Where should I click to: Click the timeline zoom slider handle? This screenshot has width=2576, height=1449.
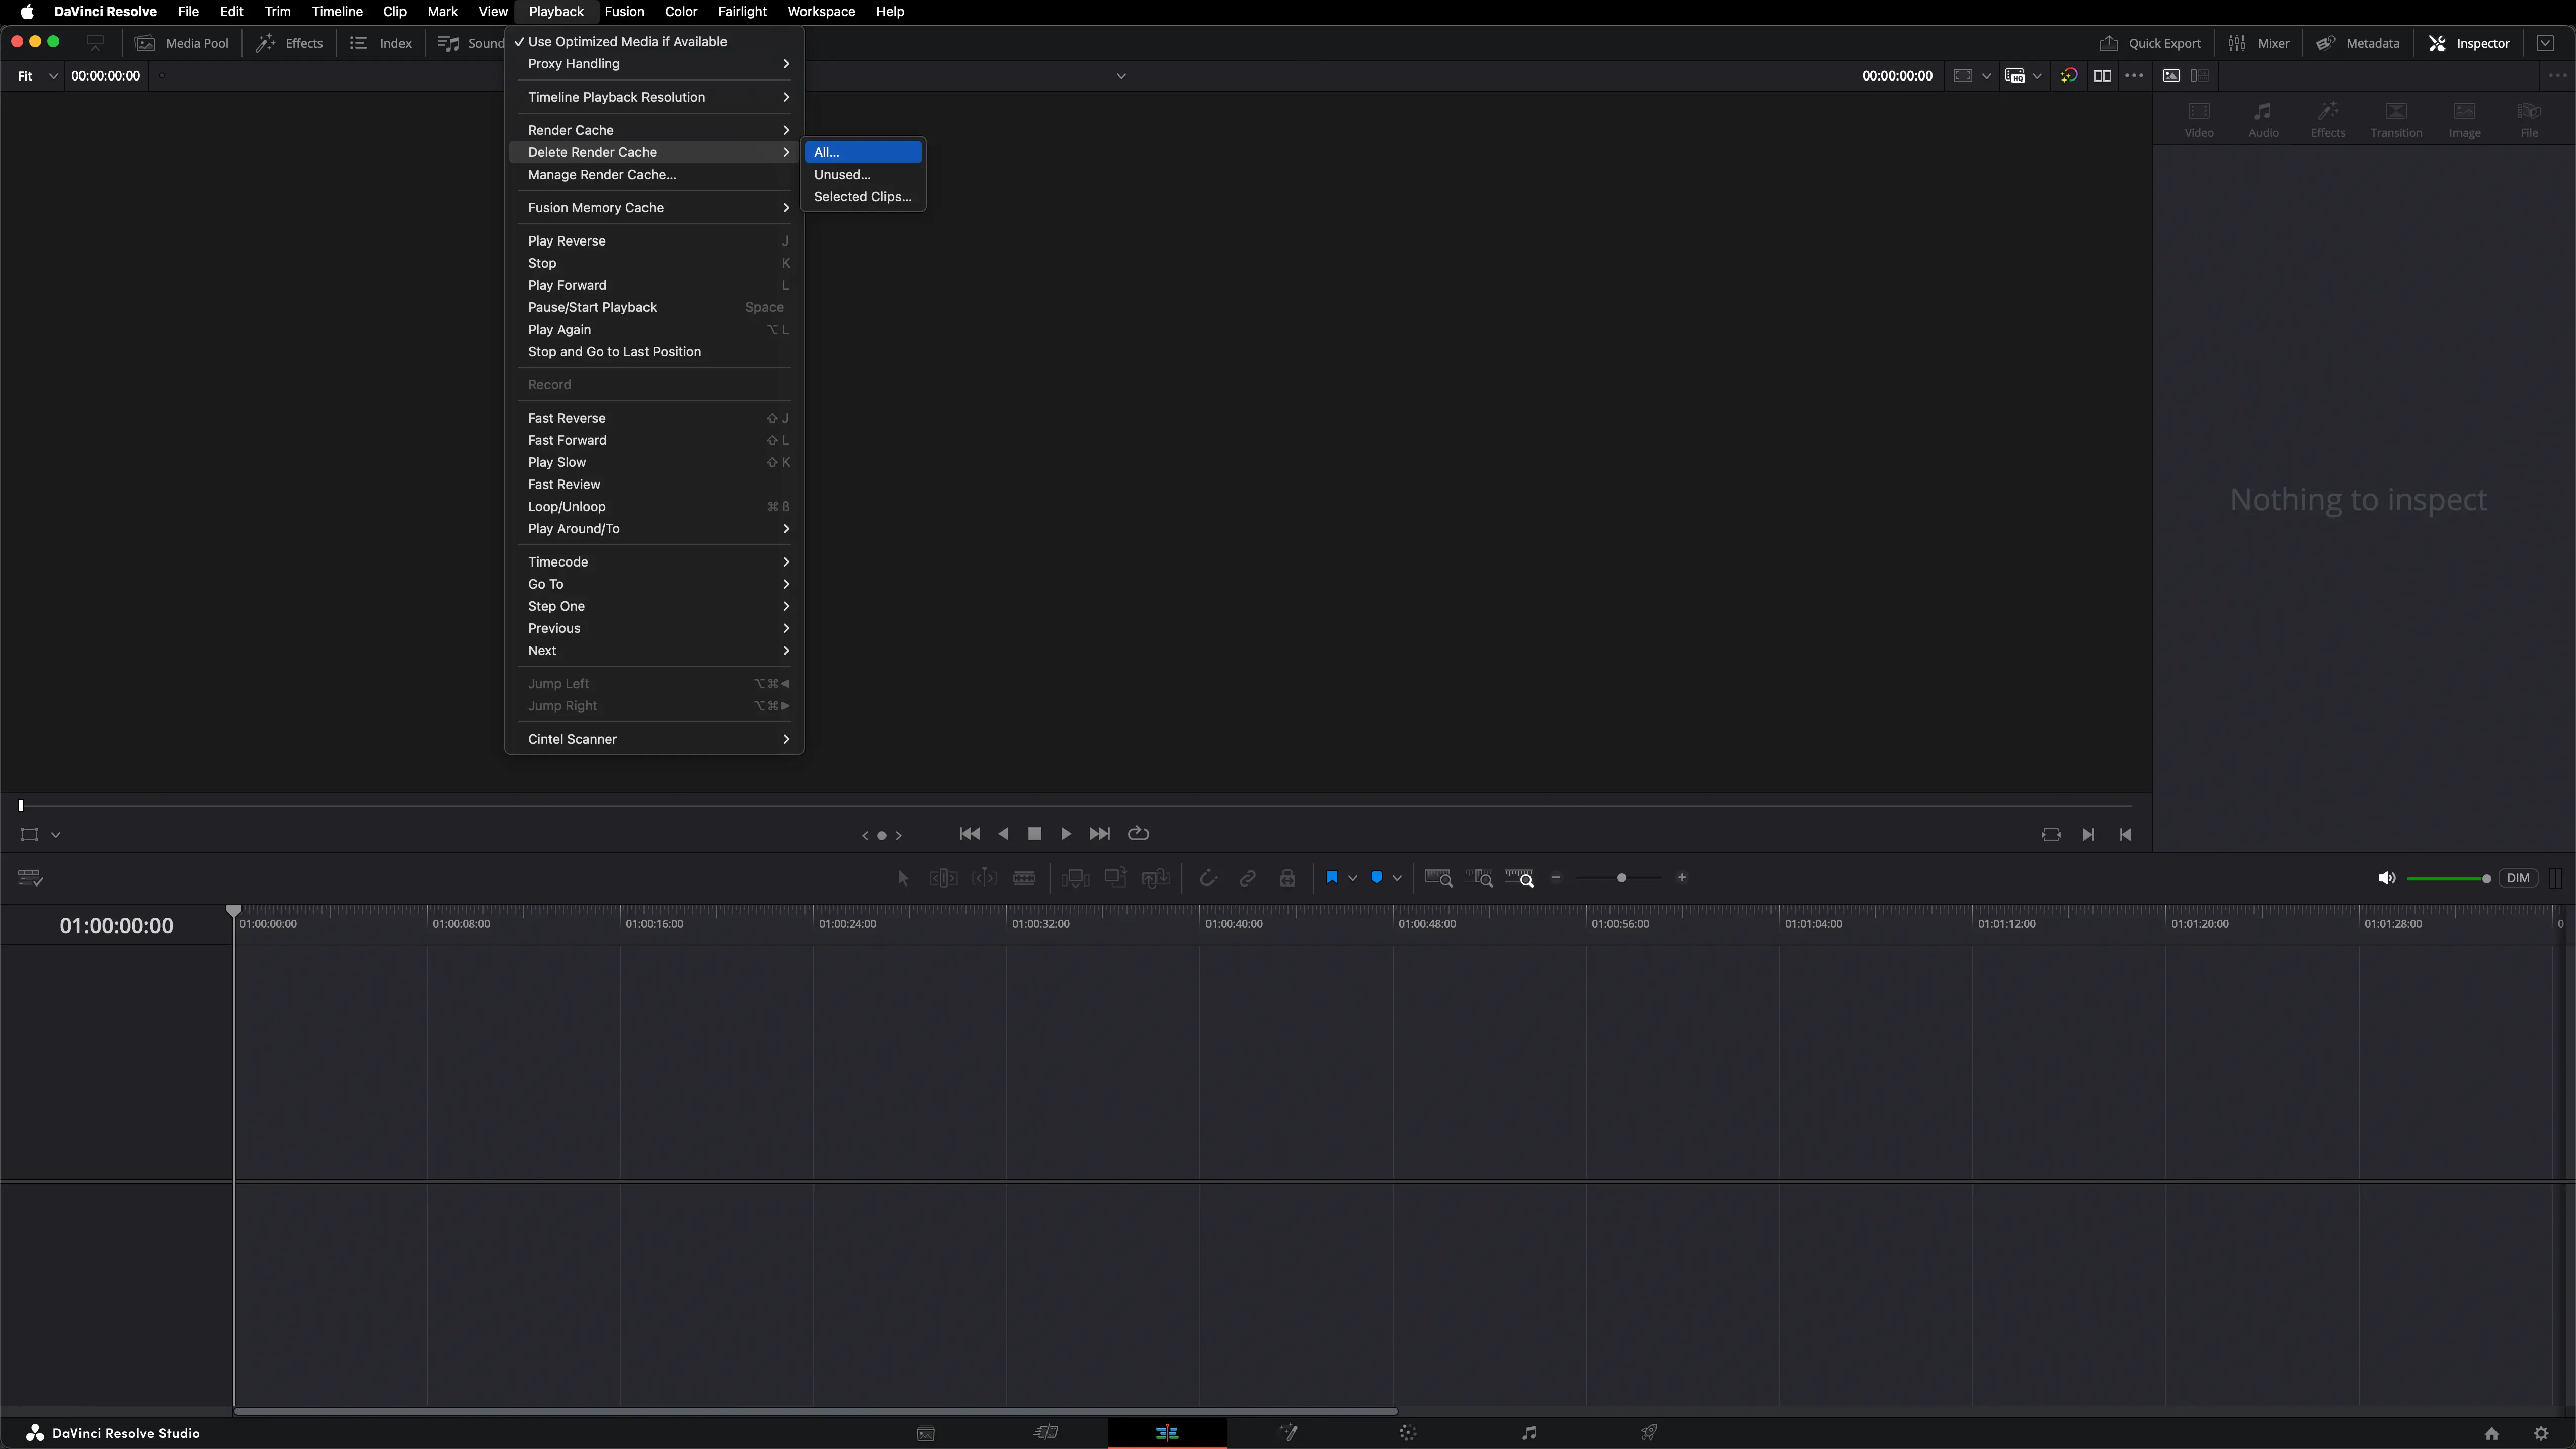click(1621, 878)
